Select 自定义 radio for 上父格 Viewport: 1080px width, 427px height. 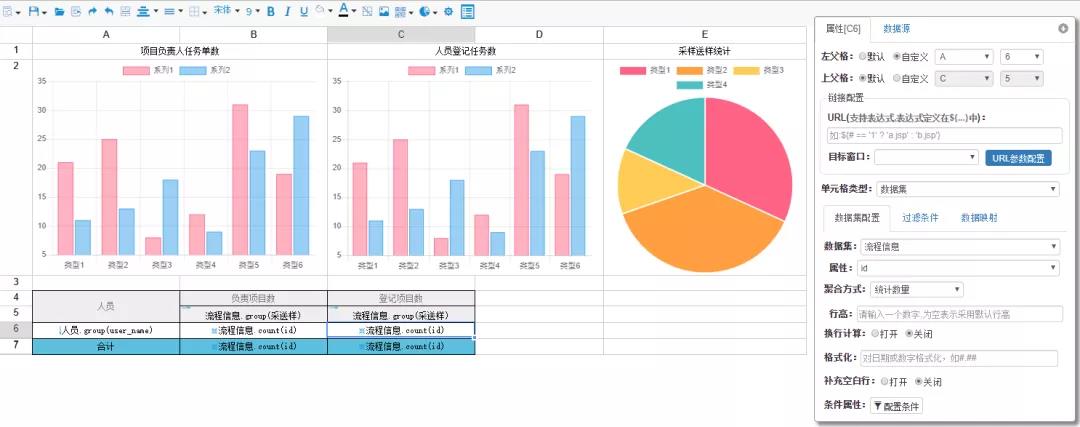click(898, 78)
